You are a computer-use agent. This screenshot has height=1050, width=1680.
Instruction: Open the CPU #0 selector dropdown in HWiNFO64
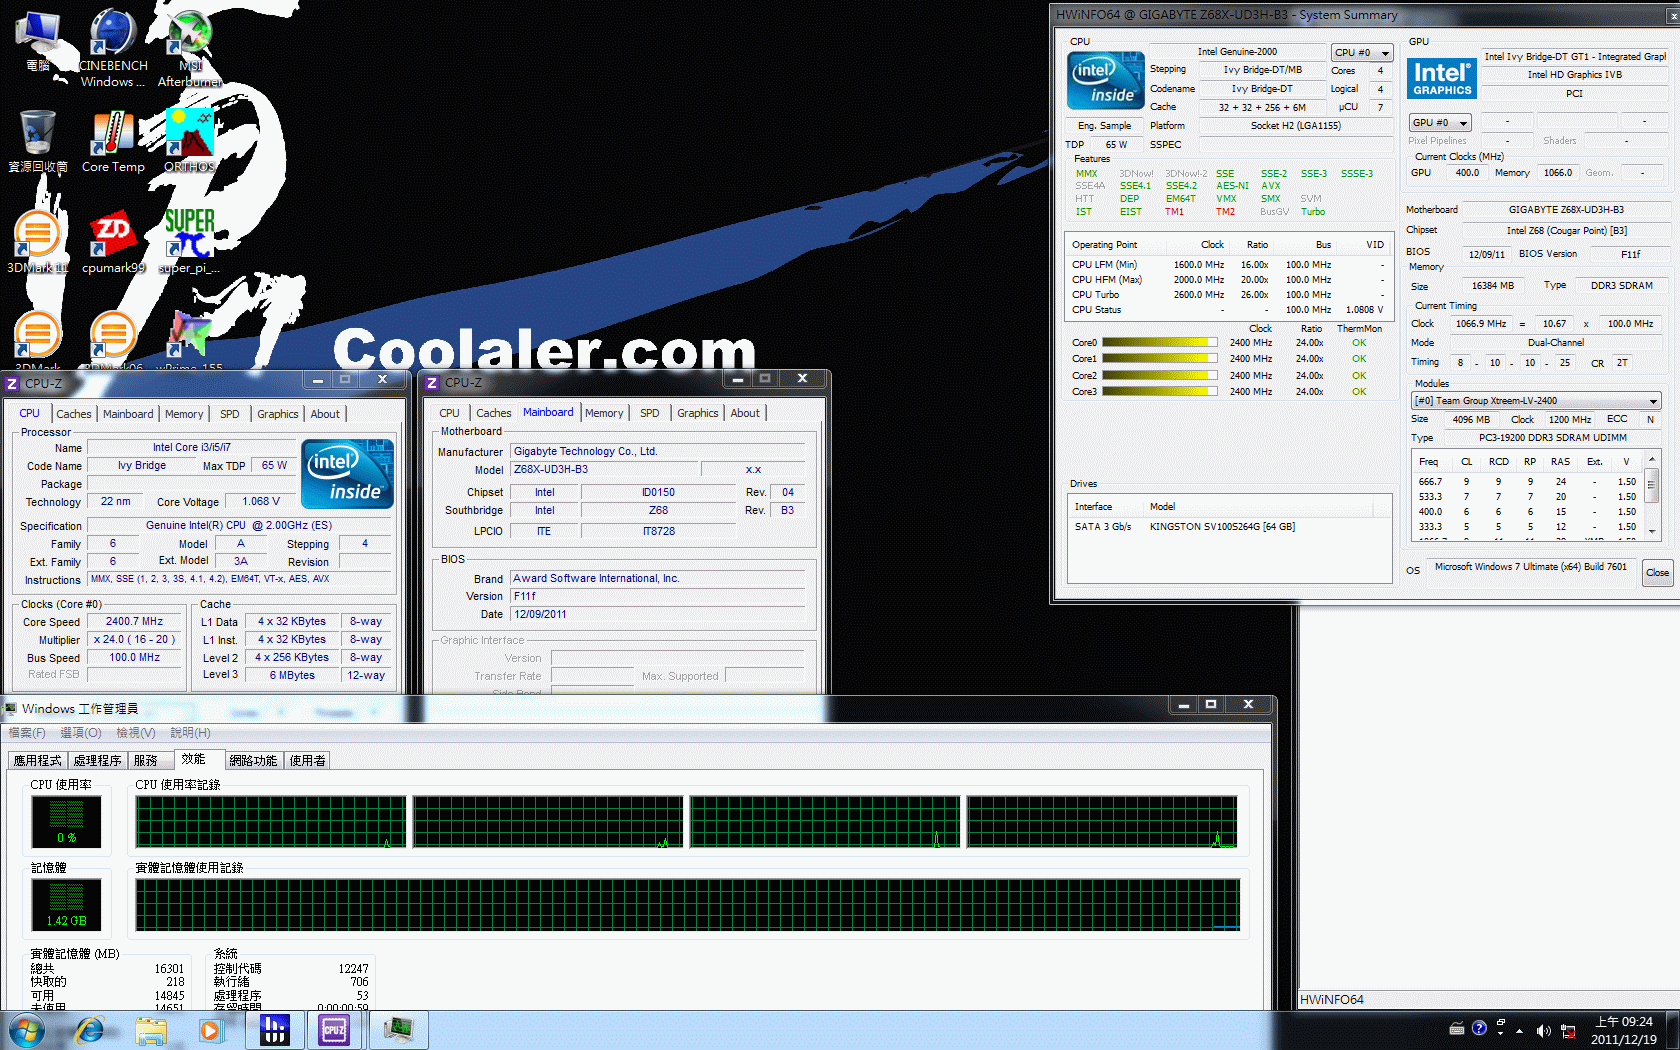click(1362, 52)
